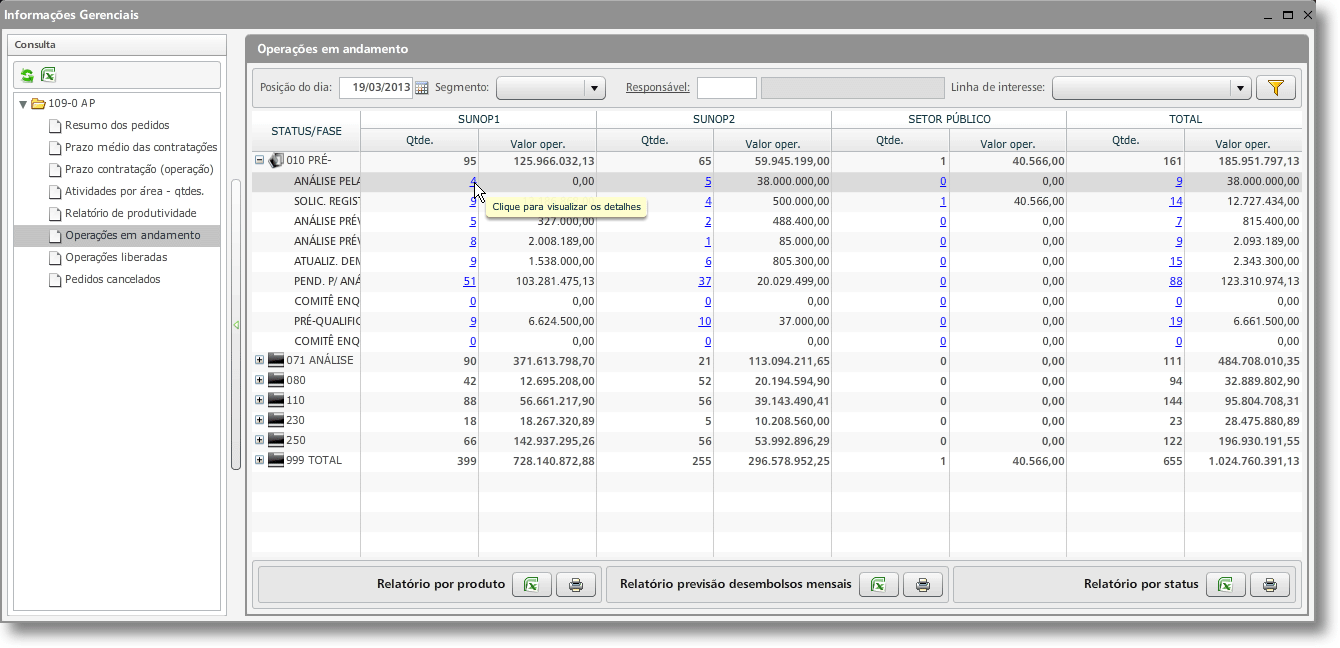
Task: Click the value 125.966.032,13 in 010 PRÉ- row
Action: point(552,161)
